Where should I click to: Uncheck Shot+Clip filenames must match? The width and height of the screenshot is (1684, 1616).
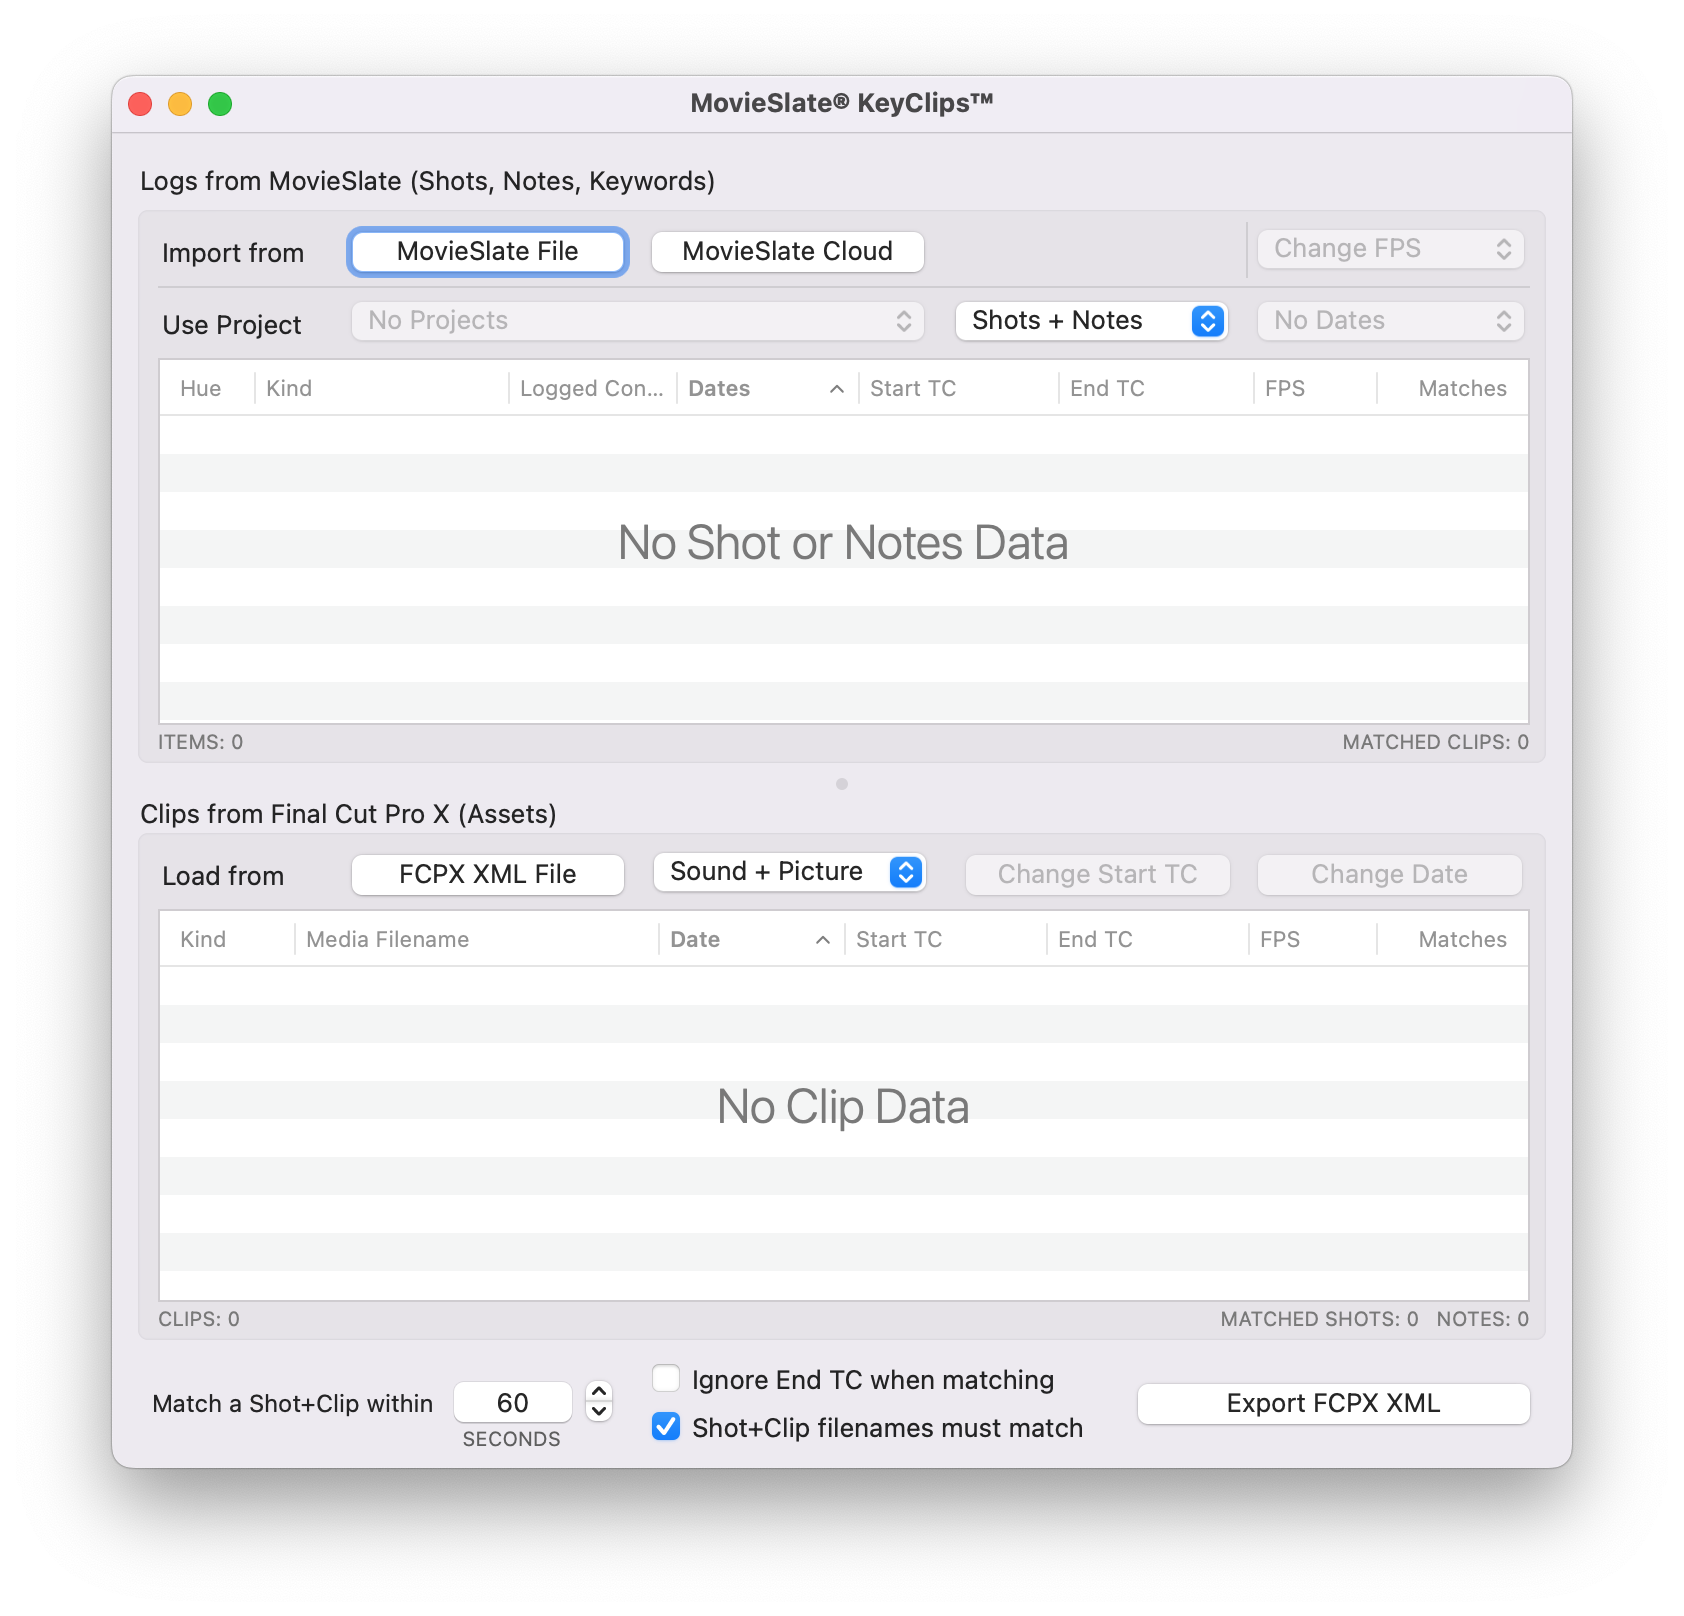(666, 1427)
